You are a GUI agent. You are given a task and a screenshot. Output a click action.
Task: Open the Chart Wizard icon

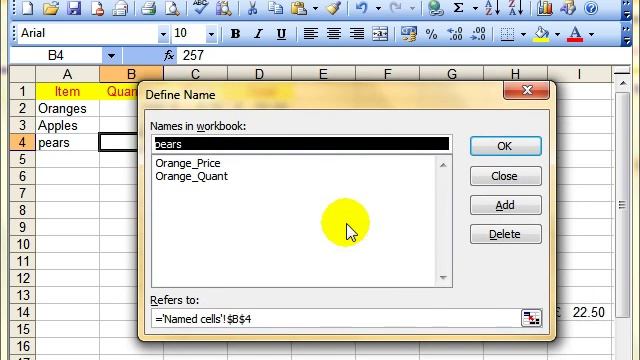(544, 8)
